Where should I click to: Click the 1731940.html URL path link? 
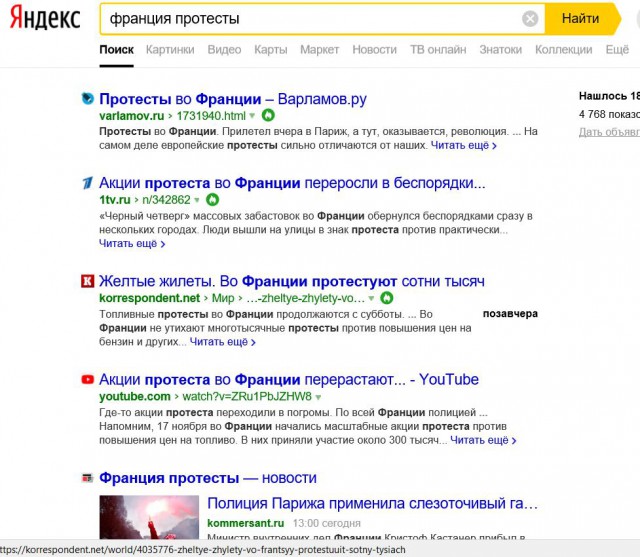tap(211, 116)
